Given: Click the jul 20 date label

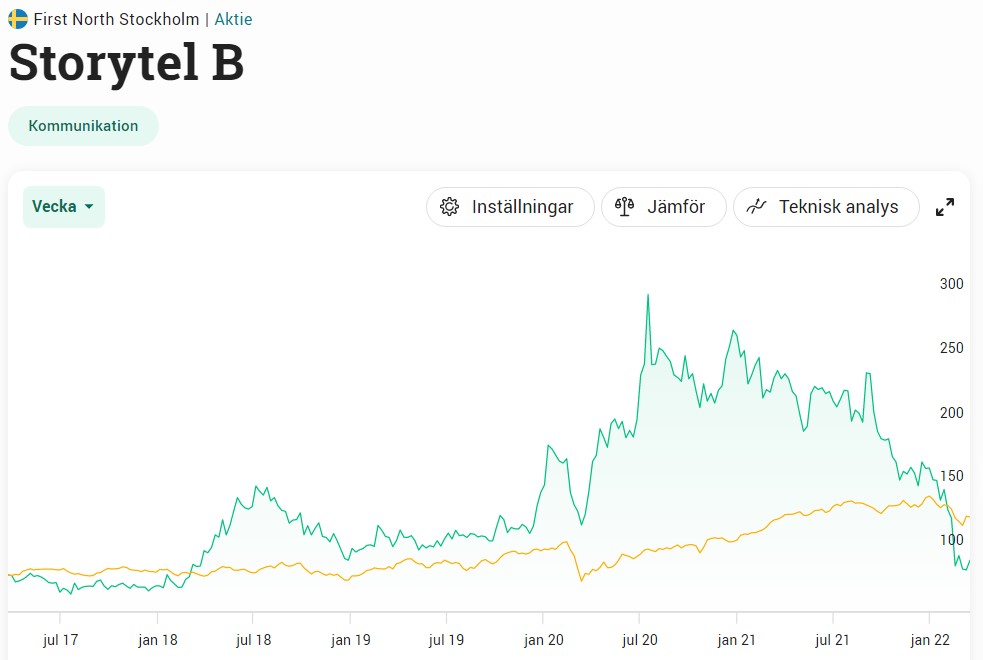Looking at the screenshot, I should tap(640, 640).
